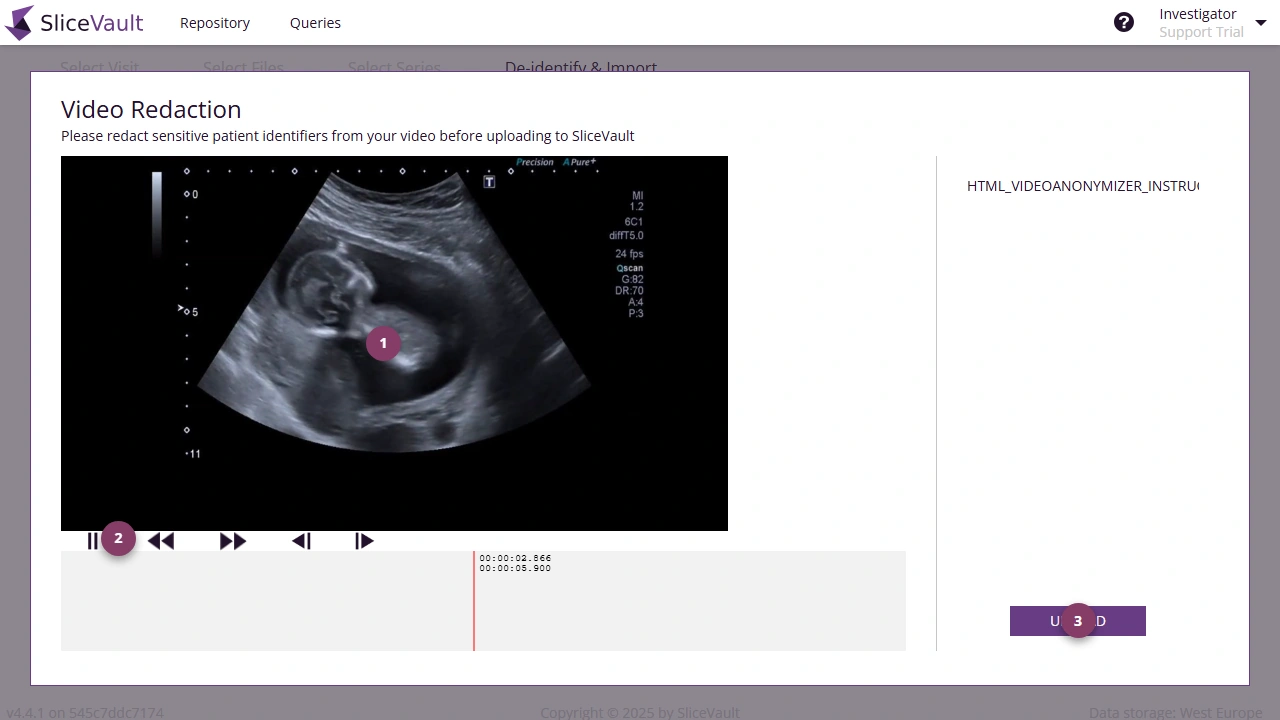This screenshot has width=1280, height=720.
Task: Click the red timeline playhead marker
Action: click(474, 601)
